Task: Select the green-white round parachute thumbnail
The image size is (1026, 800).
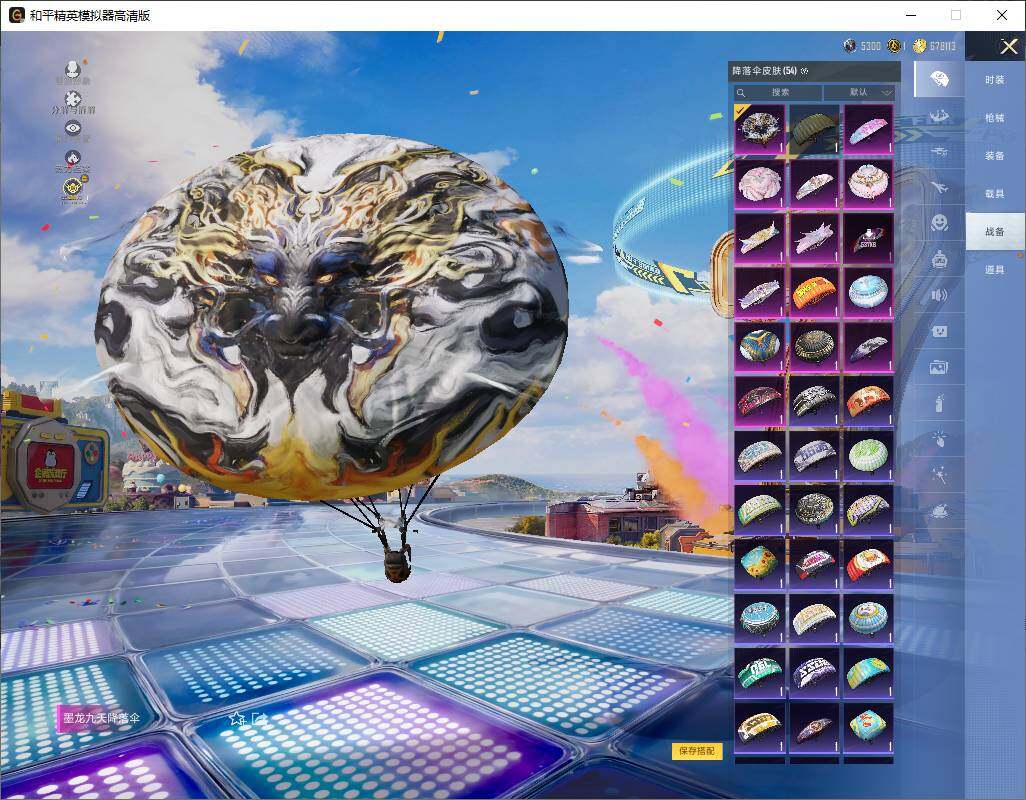Action: [x=868, y=455]
